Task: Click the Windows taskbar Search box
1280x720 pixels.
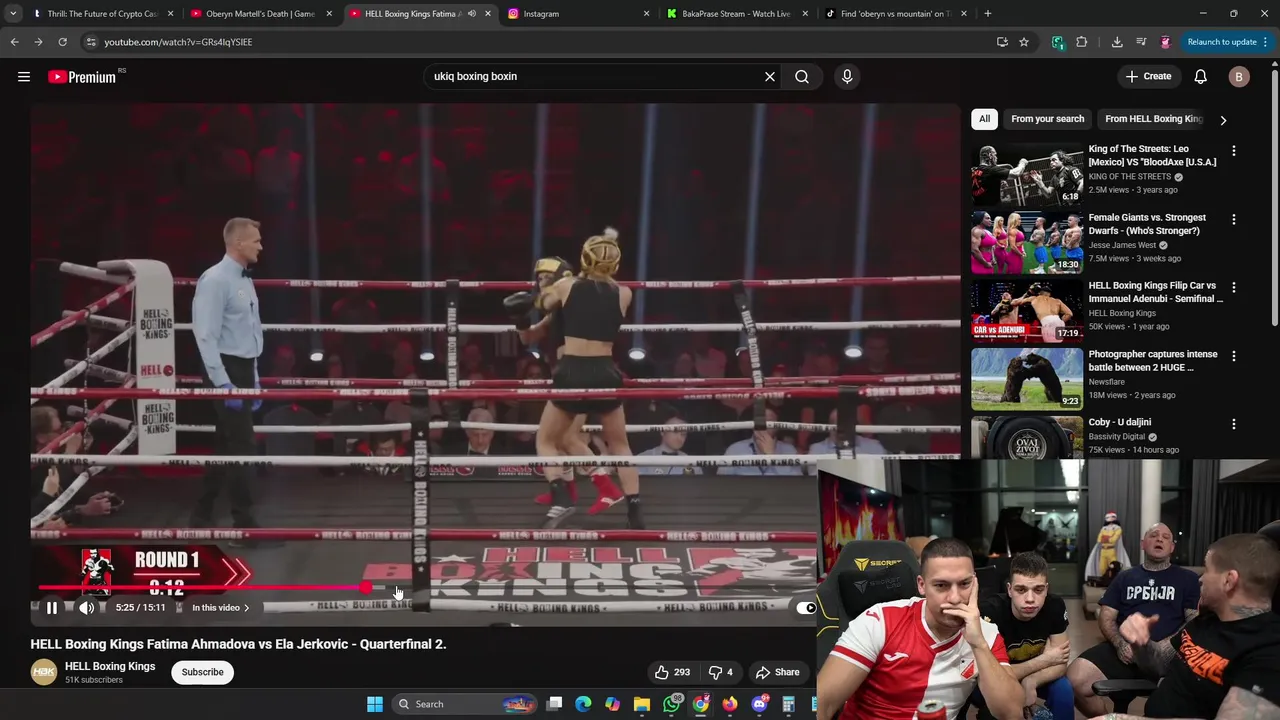Action: pyautogui.click(x=466, y=704)
